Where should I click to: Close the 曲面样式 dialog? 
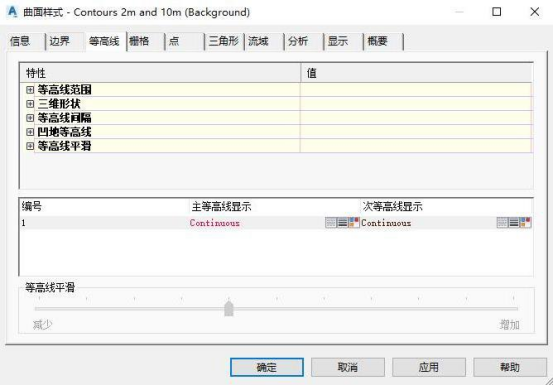tap(535, 12)
